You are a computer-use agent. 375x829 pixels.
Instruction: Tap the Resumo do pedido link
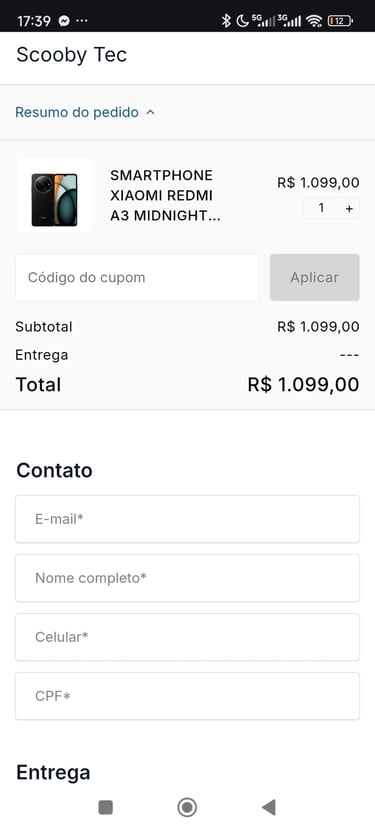77,113
